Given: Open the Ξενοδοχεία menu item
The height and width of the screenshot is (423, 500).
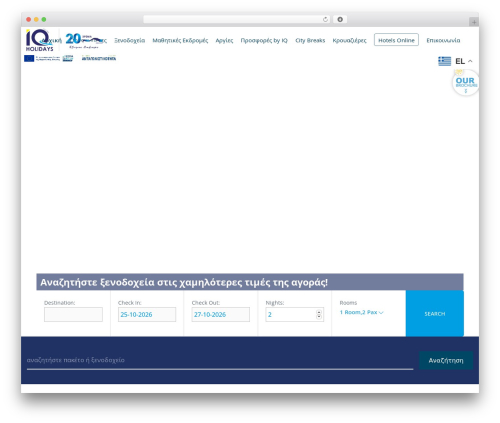Looking at the screenshot, I should coord(130,40).
